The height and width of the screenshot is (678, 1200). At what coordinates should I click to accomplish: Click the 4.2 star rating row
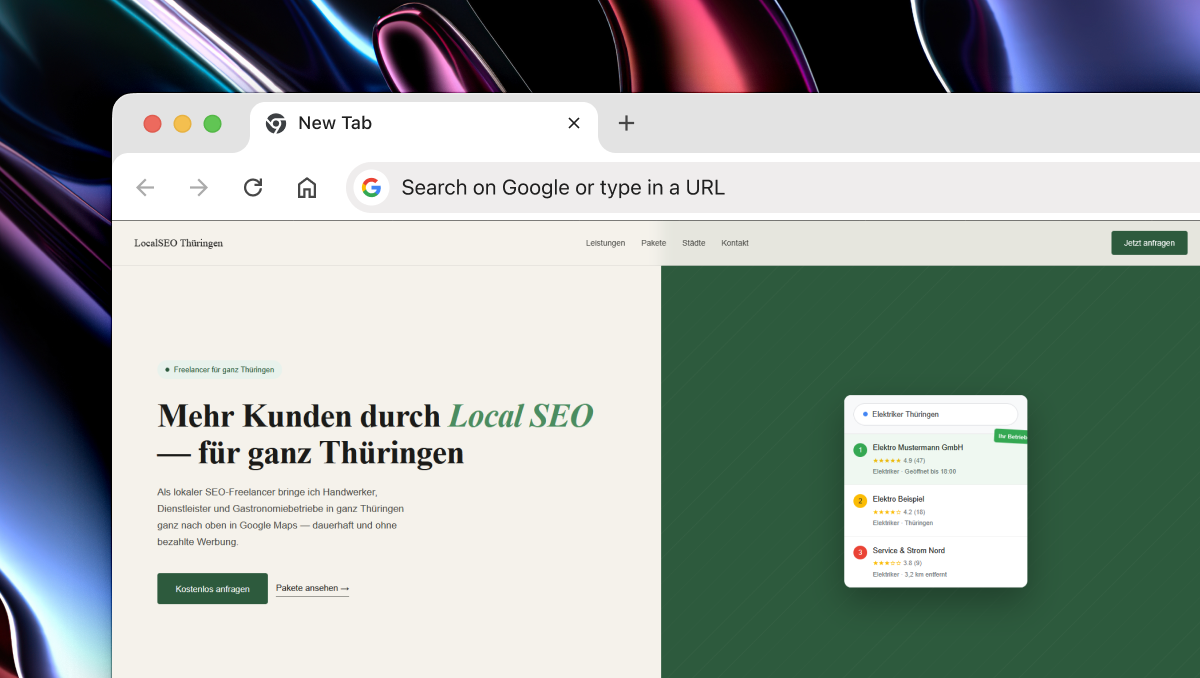(899, 512)
